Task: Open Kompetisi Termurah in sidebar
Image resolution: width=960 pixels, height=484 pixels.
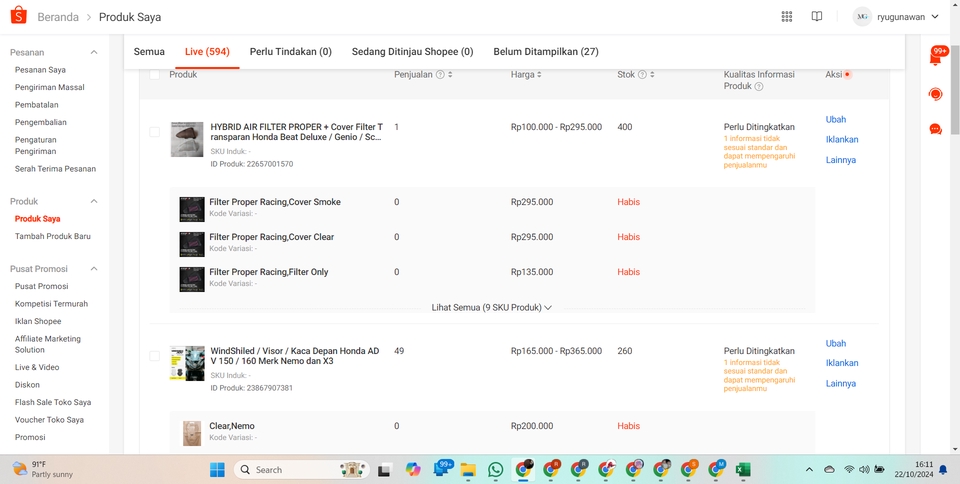Action: pyautogui.click(x=51, y=303)
